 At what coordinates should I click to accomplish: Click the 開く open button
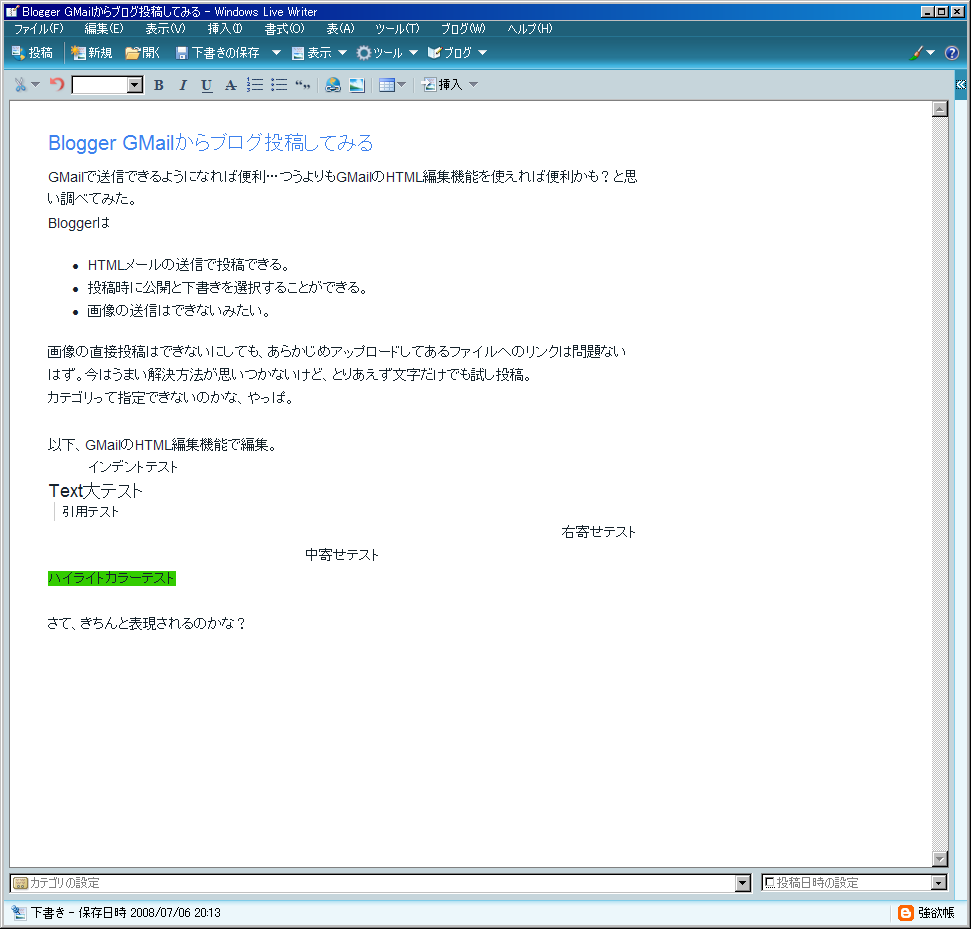(142, 53)
